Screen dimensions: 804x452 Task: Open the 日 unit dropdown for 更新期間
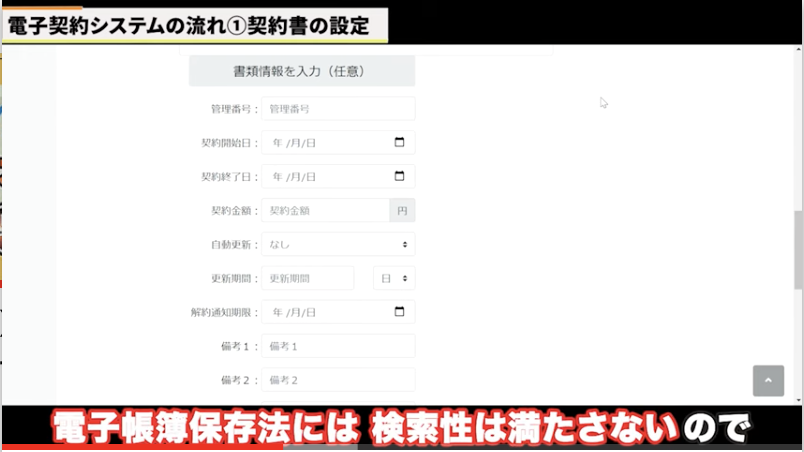(x=394, y=278)
